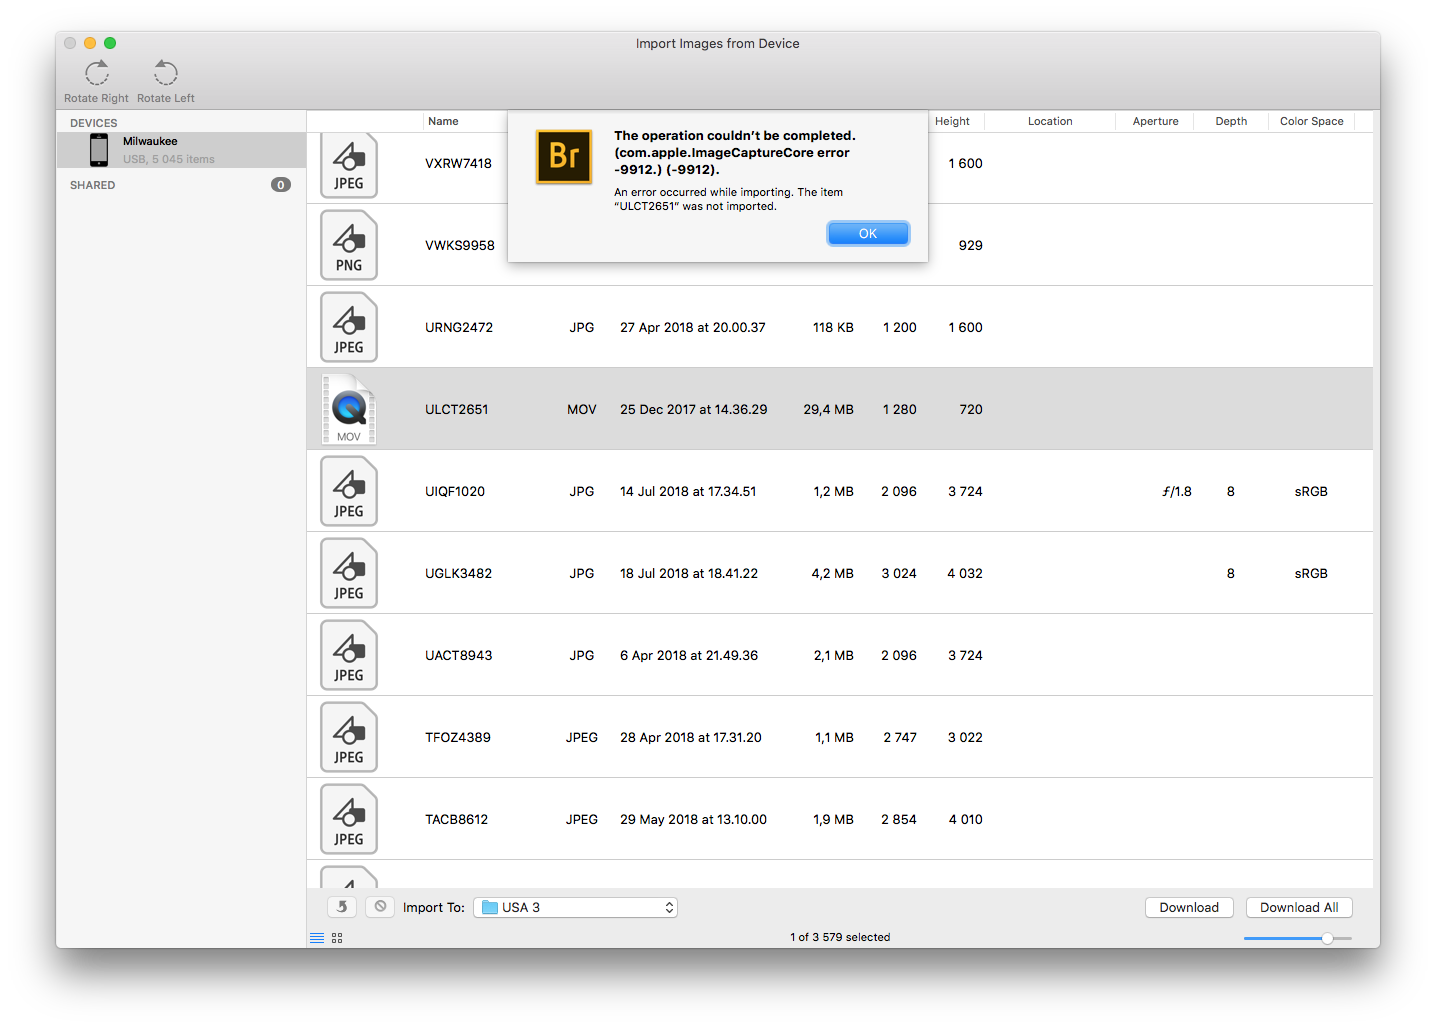The height and width of the screenshot is (1028, 1436).
Task: Select the Milwaukee iPhone device icon
Action: tap(99, 150)
